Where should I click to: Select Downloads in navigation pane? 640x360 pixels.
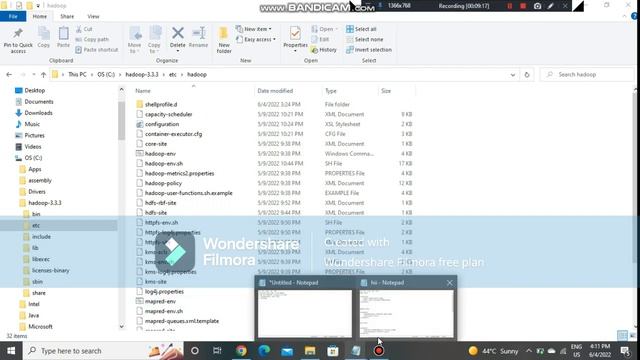coord(38,113)
